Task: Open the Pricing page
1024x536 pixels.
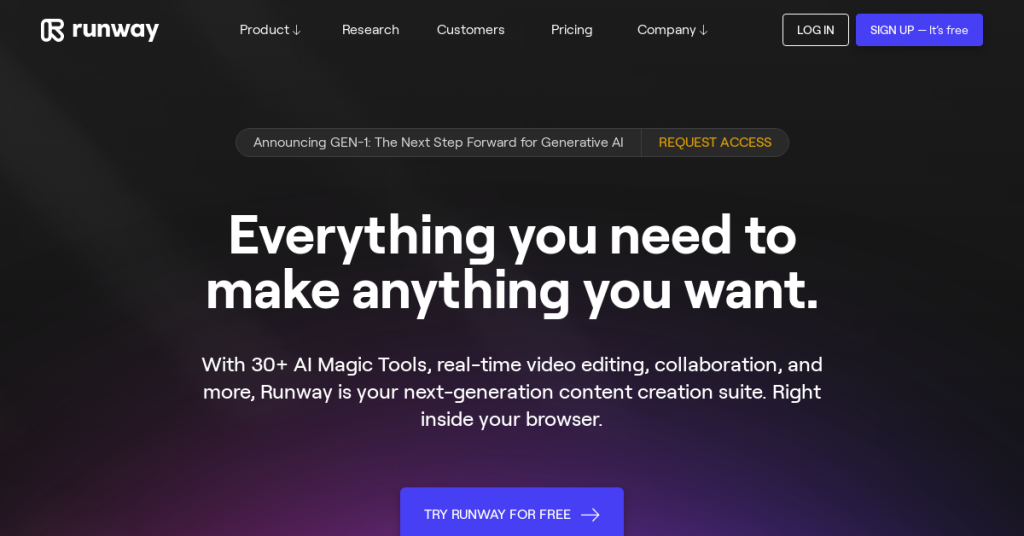Action: pos(571,30)
